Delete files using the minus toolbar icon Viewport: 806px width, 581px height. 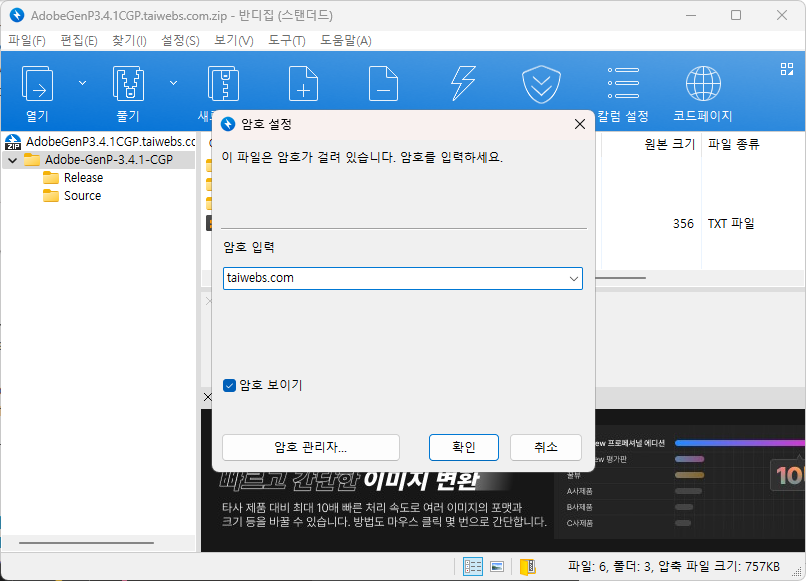pos(383,83)
